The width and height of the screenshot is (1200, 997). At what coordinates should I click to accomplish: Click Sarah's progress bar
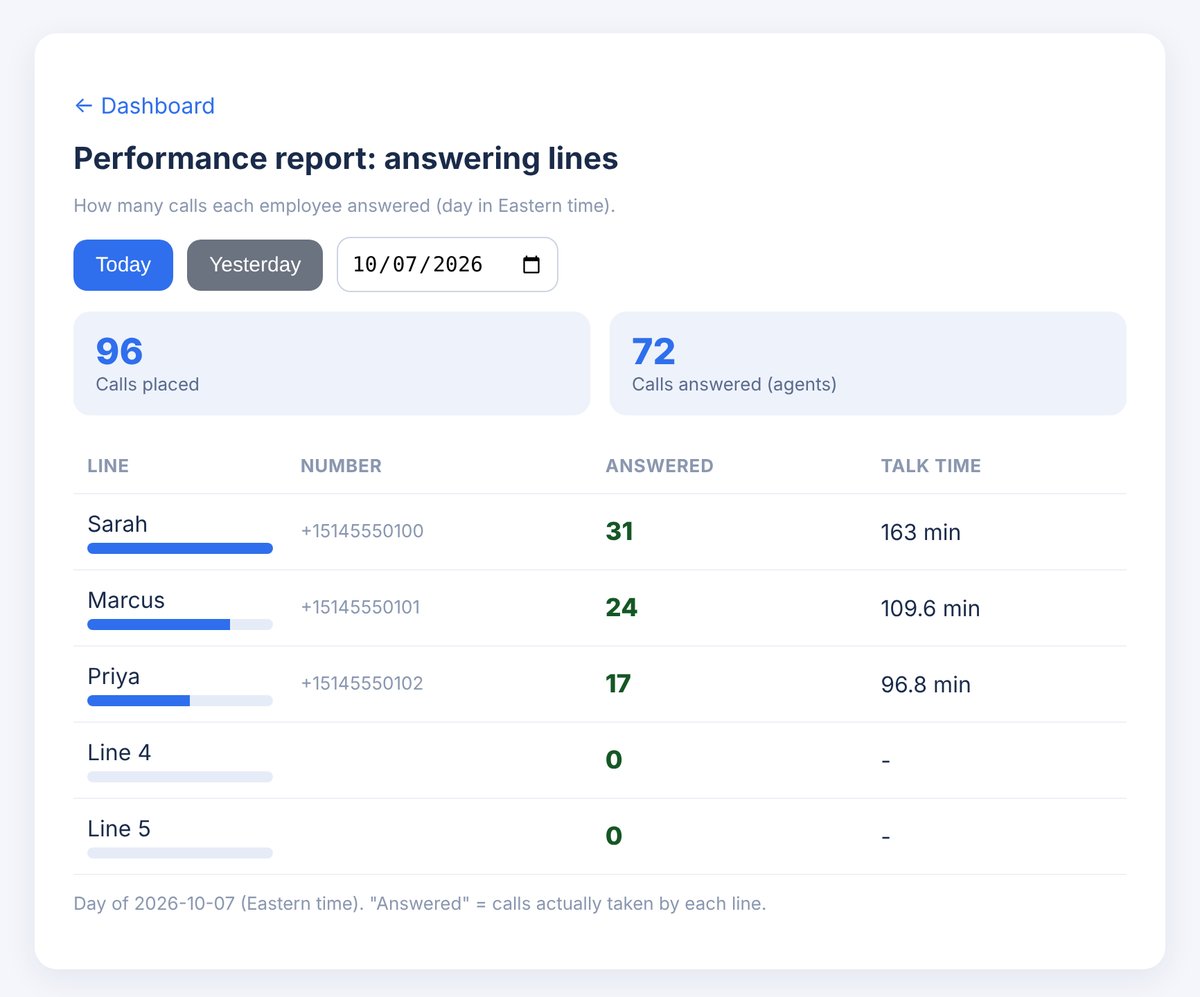tap(180, 548)
